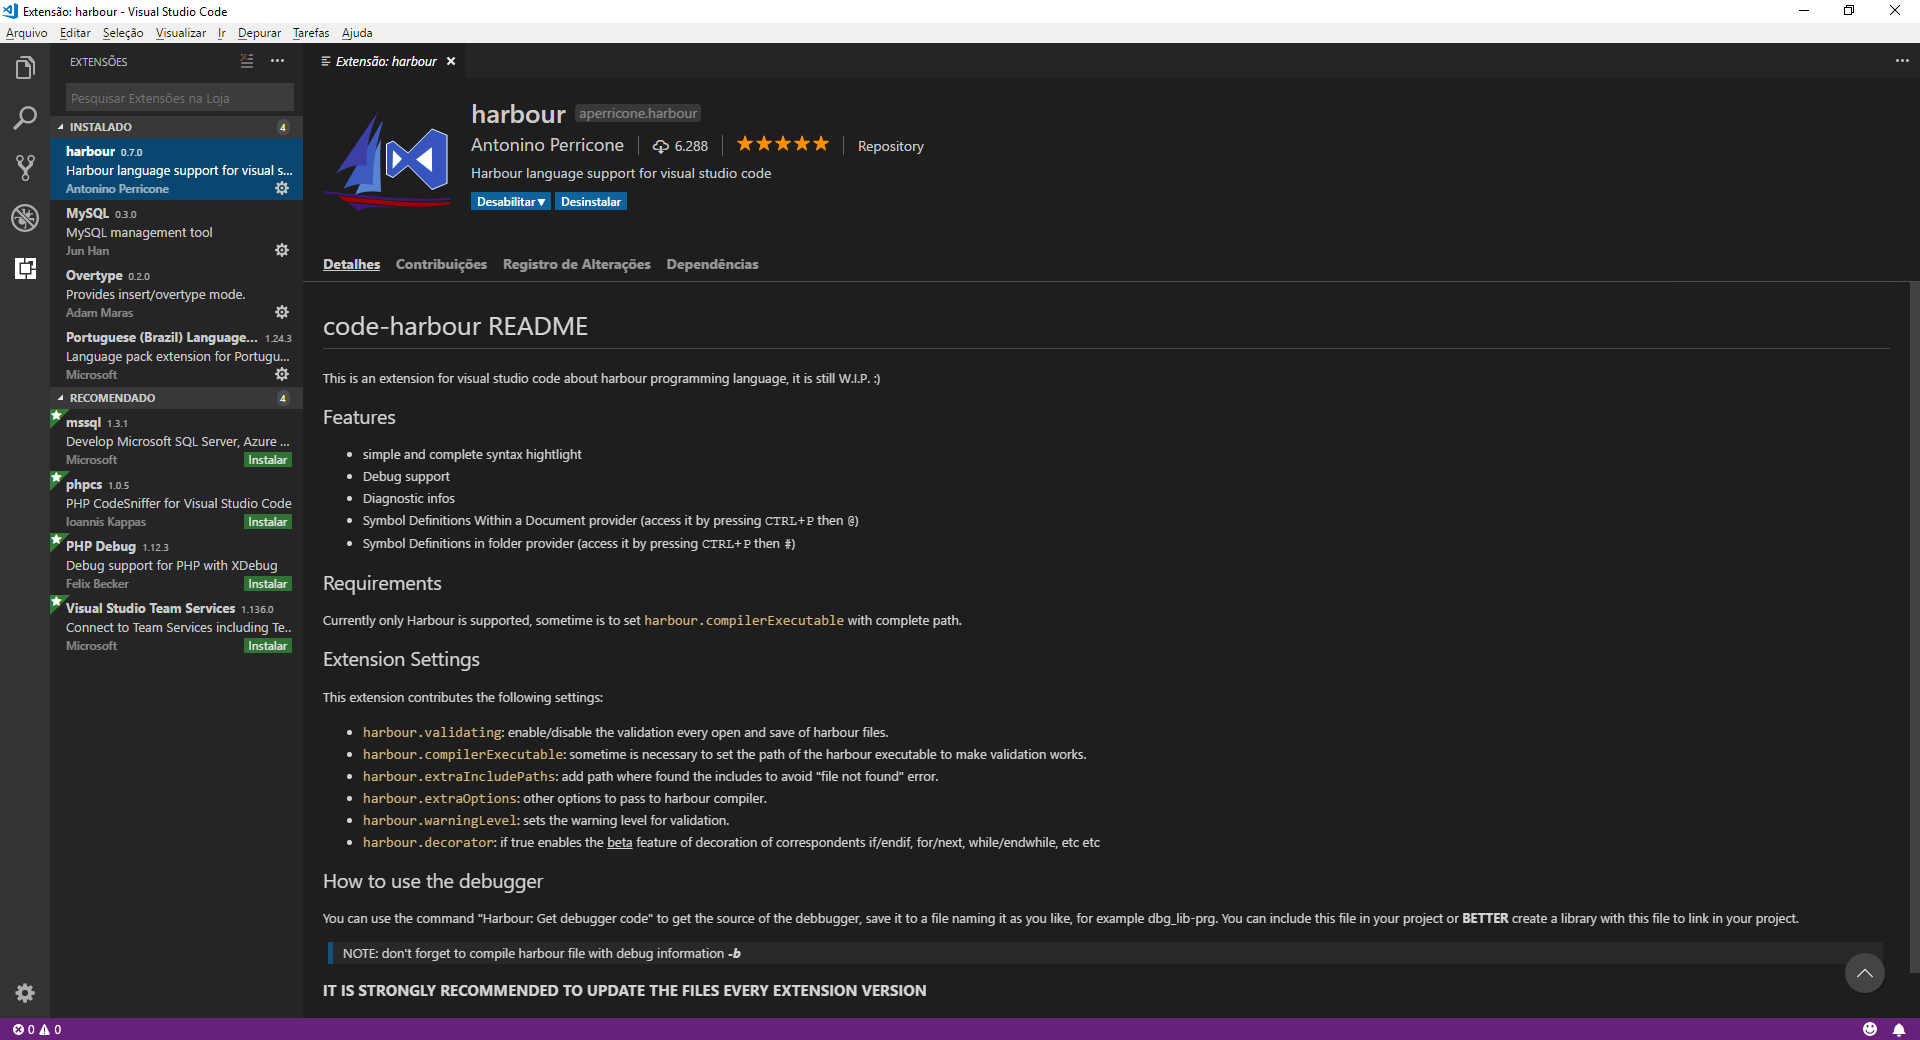This screenshot has width=1920, height=1040.
Task: Open the Debug view icon
Action: click(x=25, y=218)
